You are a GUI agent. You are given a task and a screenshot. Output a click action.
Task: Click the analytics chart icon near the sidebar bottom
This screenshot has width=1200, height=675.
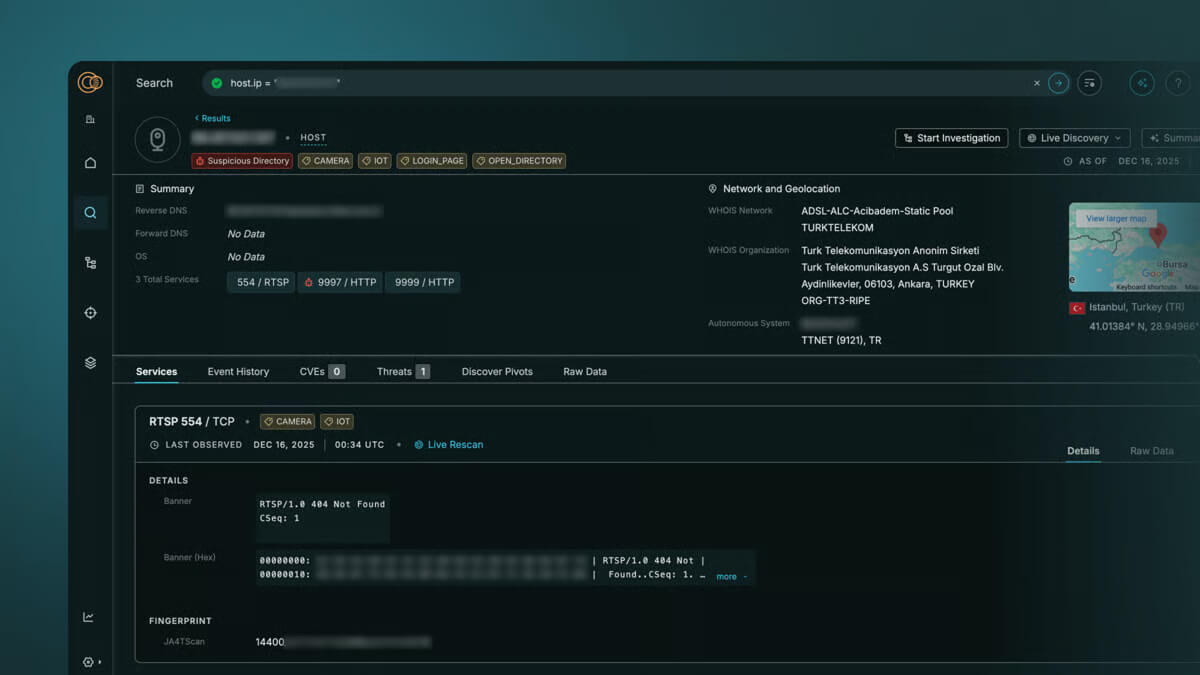point(90,617)
